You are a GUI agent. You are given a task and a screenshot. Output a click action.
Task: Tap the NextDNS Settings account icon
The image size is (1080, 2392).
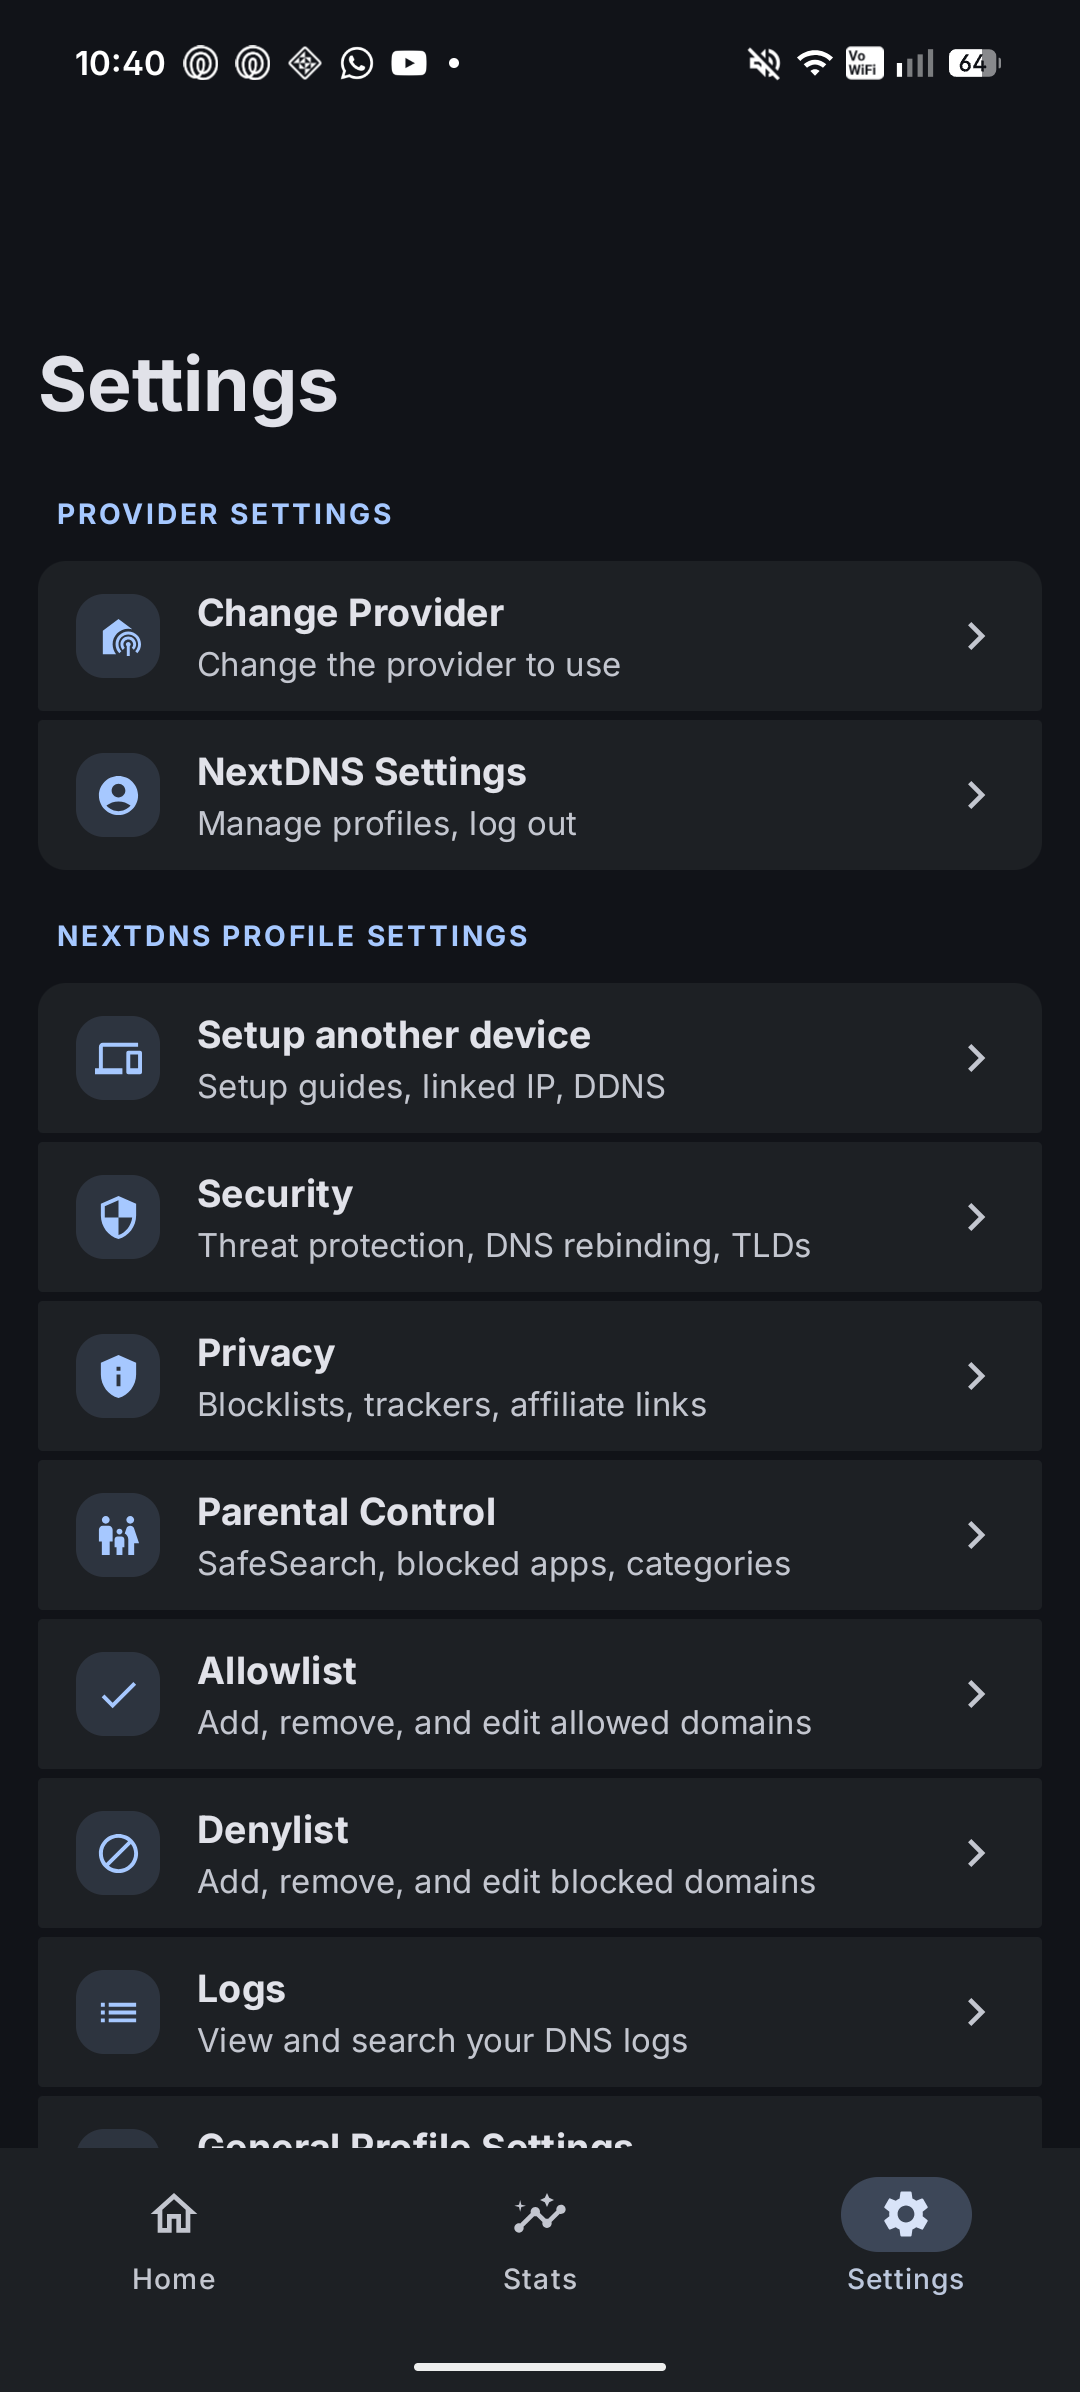pos(118,796)
